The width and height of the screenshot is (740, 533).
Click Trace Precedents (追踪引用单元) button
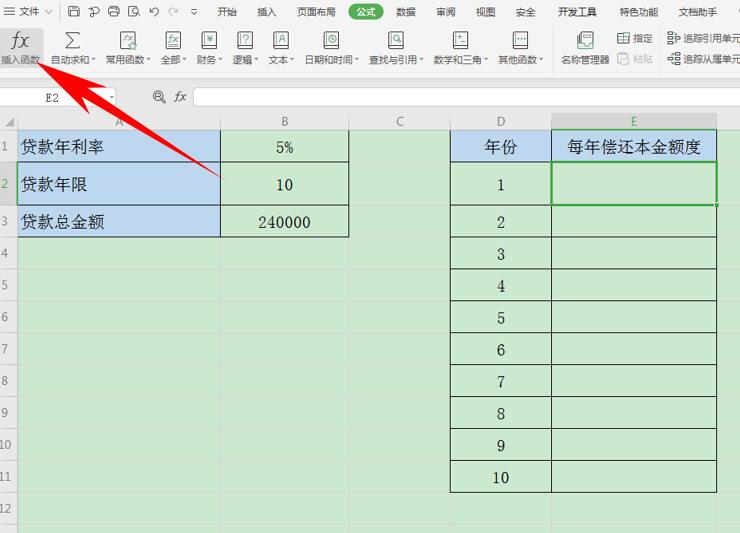coord(703,38)
